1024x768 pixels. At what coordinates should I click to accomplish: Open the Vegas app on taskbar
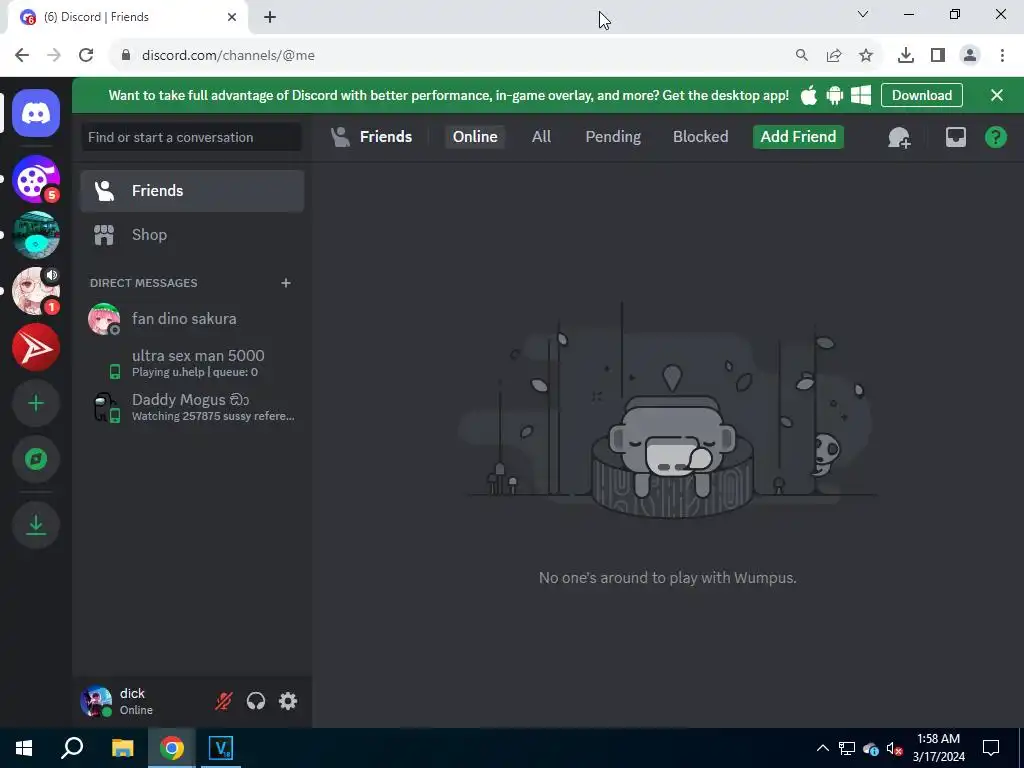(x=221, y=748)
